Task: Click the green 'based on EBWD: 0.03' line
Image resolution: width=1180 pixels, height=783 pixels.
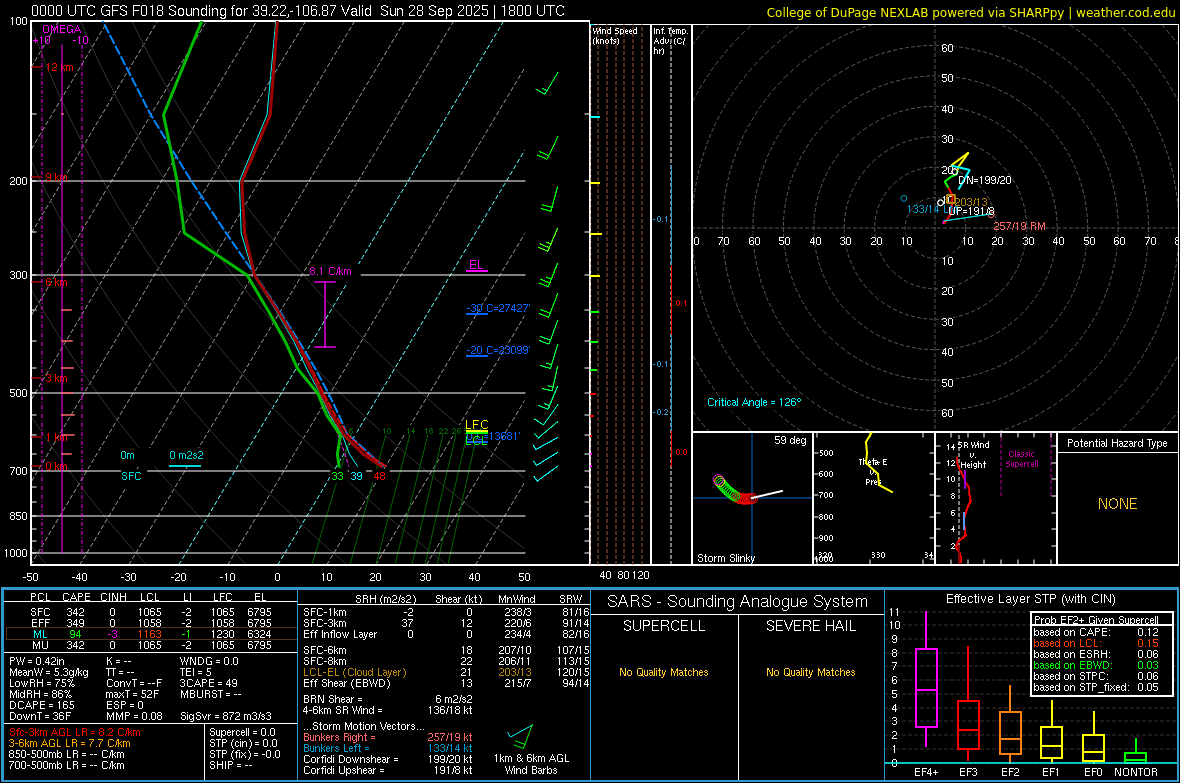Action: click(x=1096, y=665)
